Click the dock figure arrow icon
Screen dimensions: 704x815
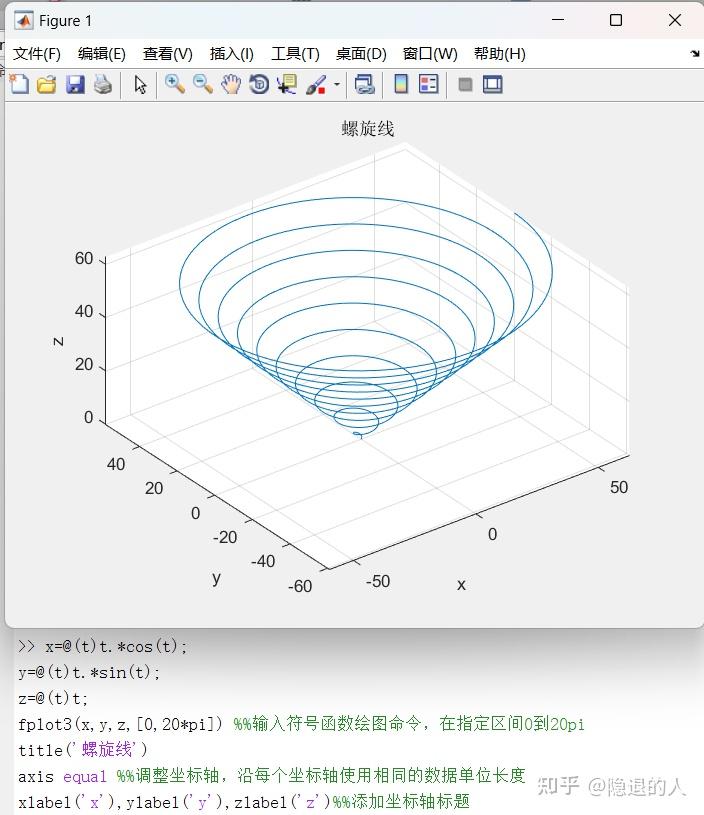695,53
